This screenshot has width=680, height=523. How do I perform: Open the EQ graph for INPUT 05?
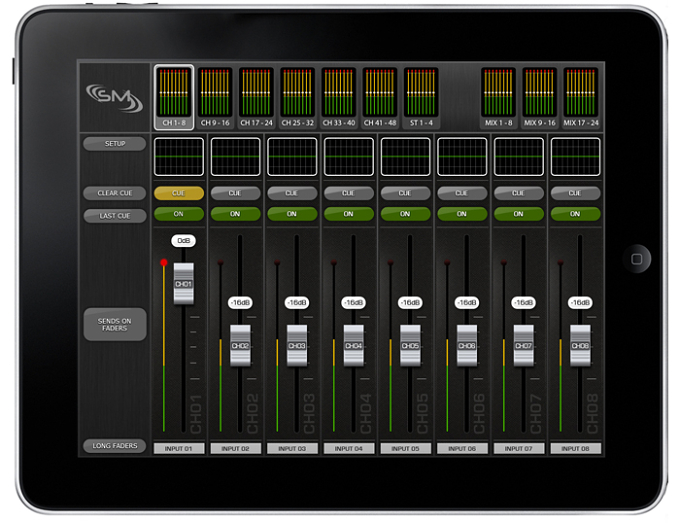tap(405, 157)
